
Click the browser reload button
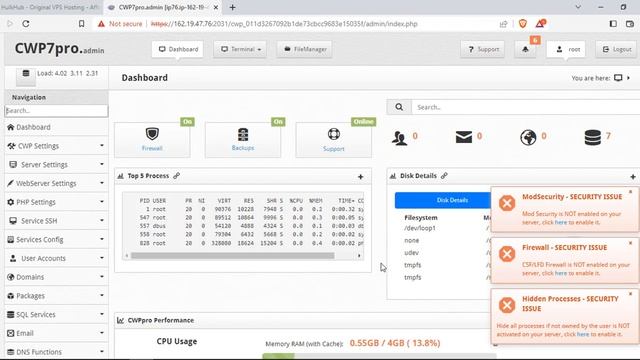pos(26,24)
